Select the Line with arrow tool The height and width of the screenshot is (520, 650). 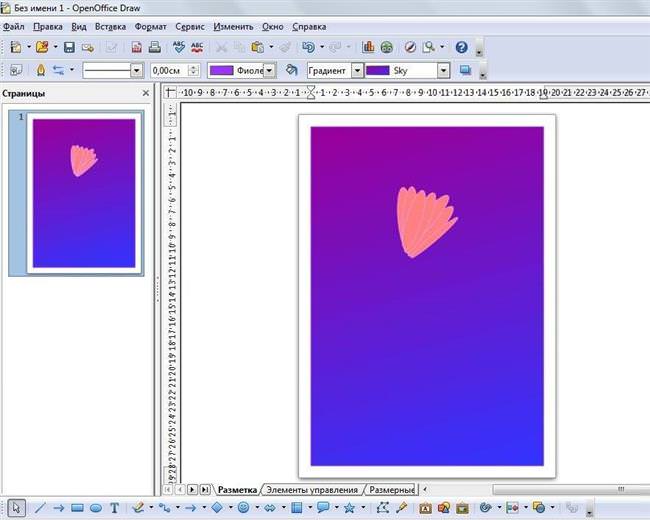pos(58,508)
